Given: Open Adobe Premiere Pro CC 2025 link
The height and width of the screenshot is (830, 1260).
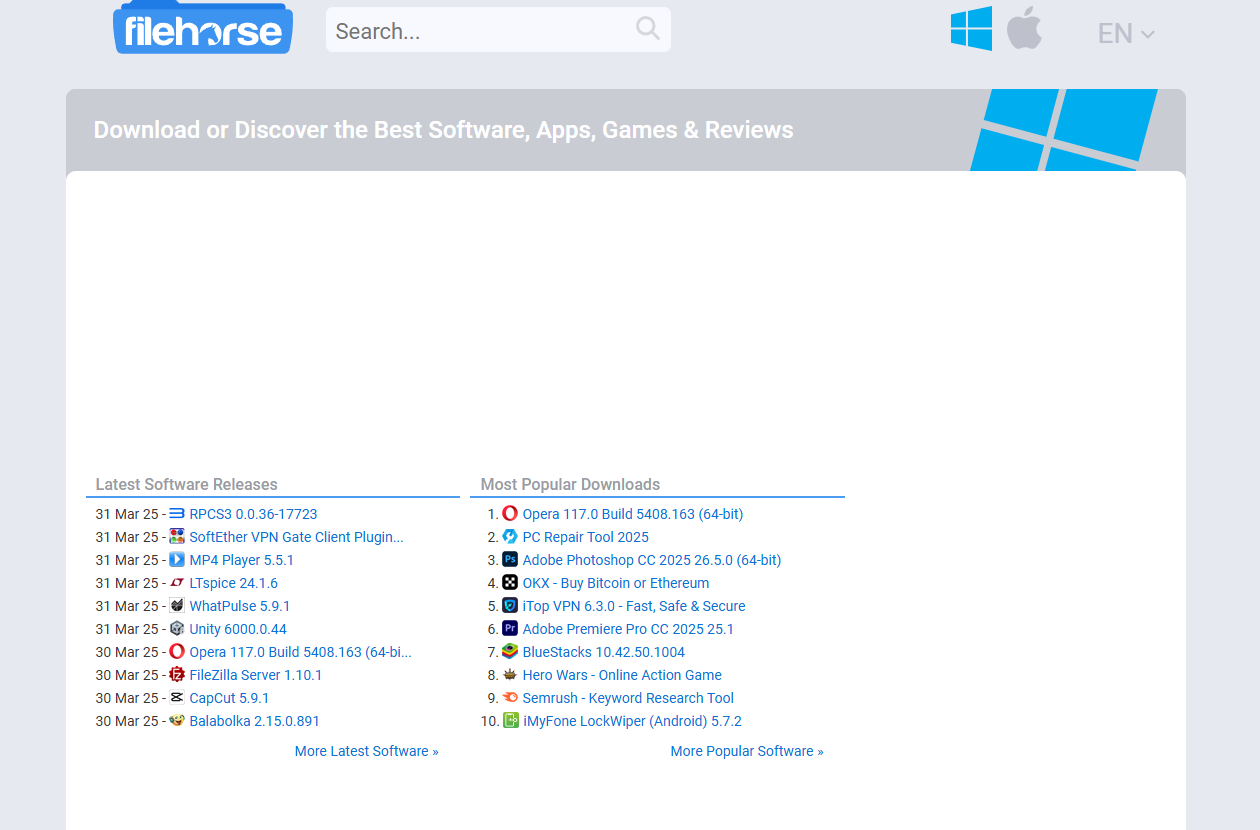Looking at the screenshot, I should tap(628, 629).
